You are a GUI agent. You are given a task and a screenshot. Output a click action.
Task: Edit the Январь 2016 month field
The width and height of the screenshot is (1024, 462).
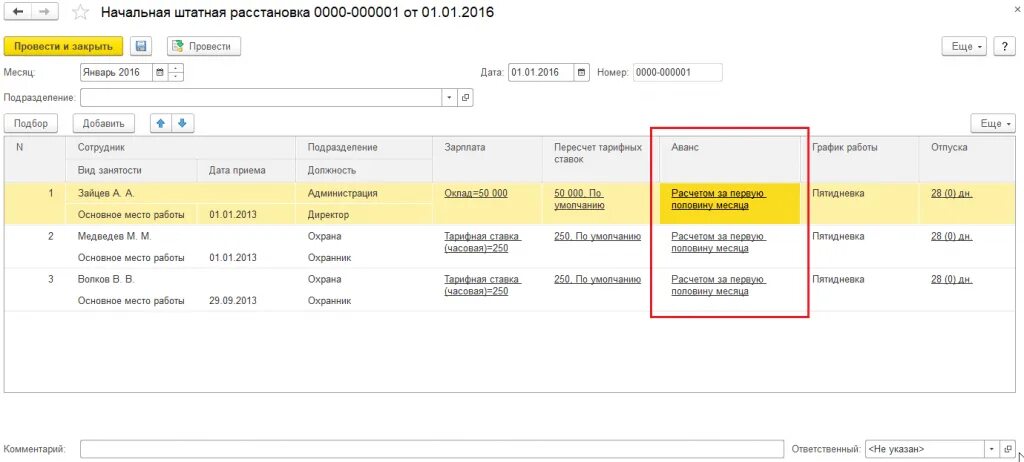[x=116, y=73]
